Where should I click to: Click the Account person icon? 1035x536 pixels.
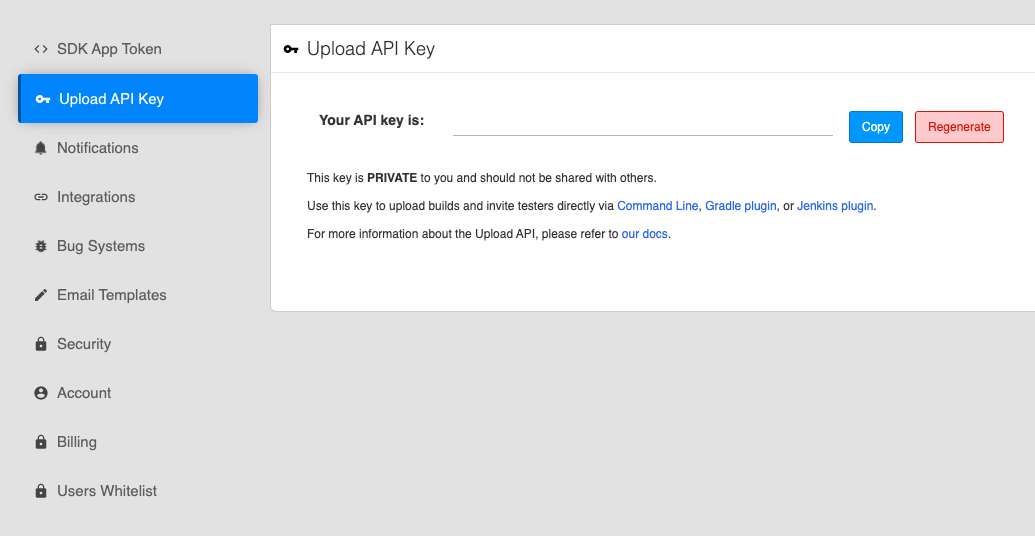(41, 393)
